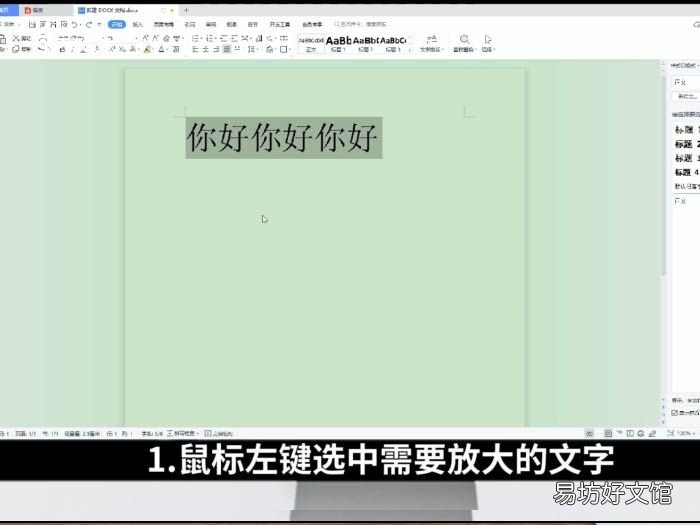Click the font color A icon

[162, 49]
